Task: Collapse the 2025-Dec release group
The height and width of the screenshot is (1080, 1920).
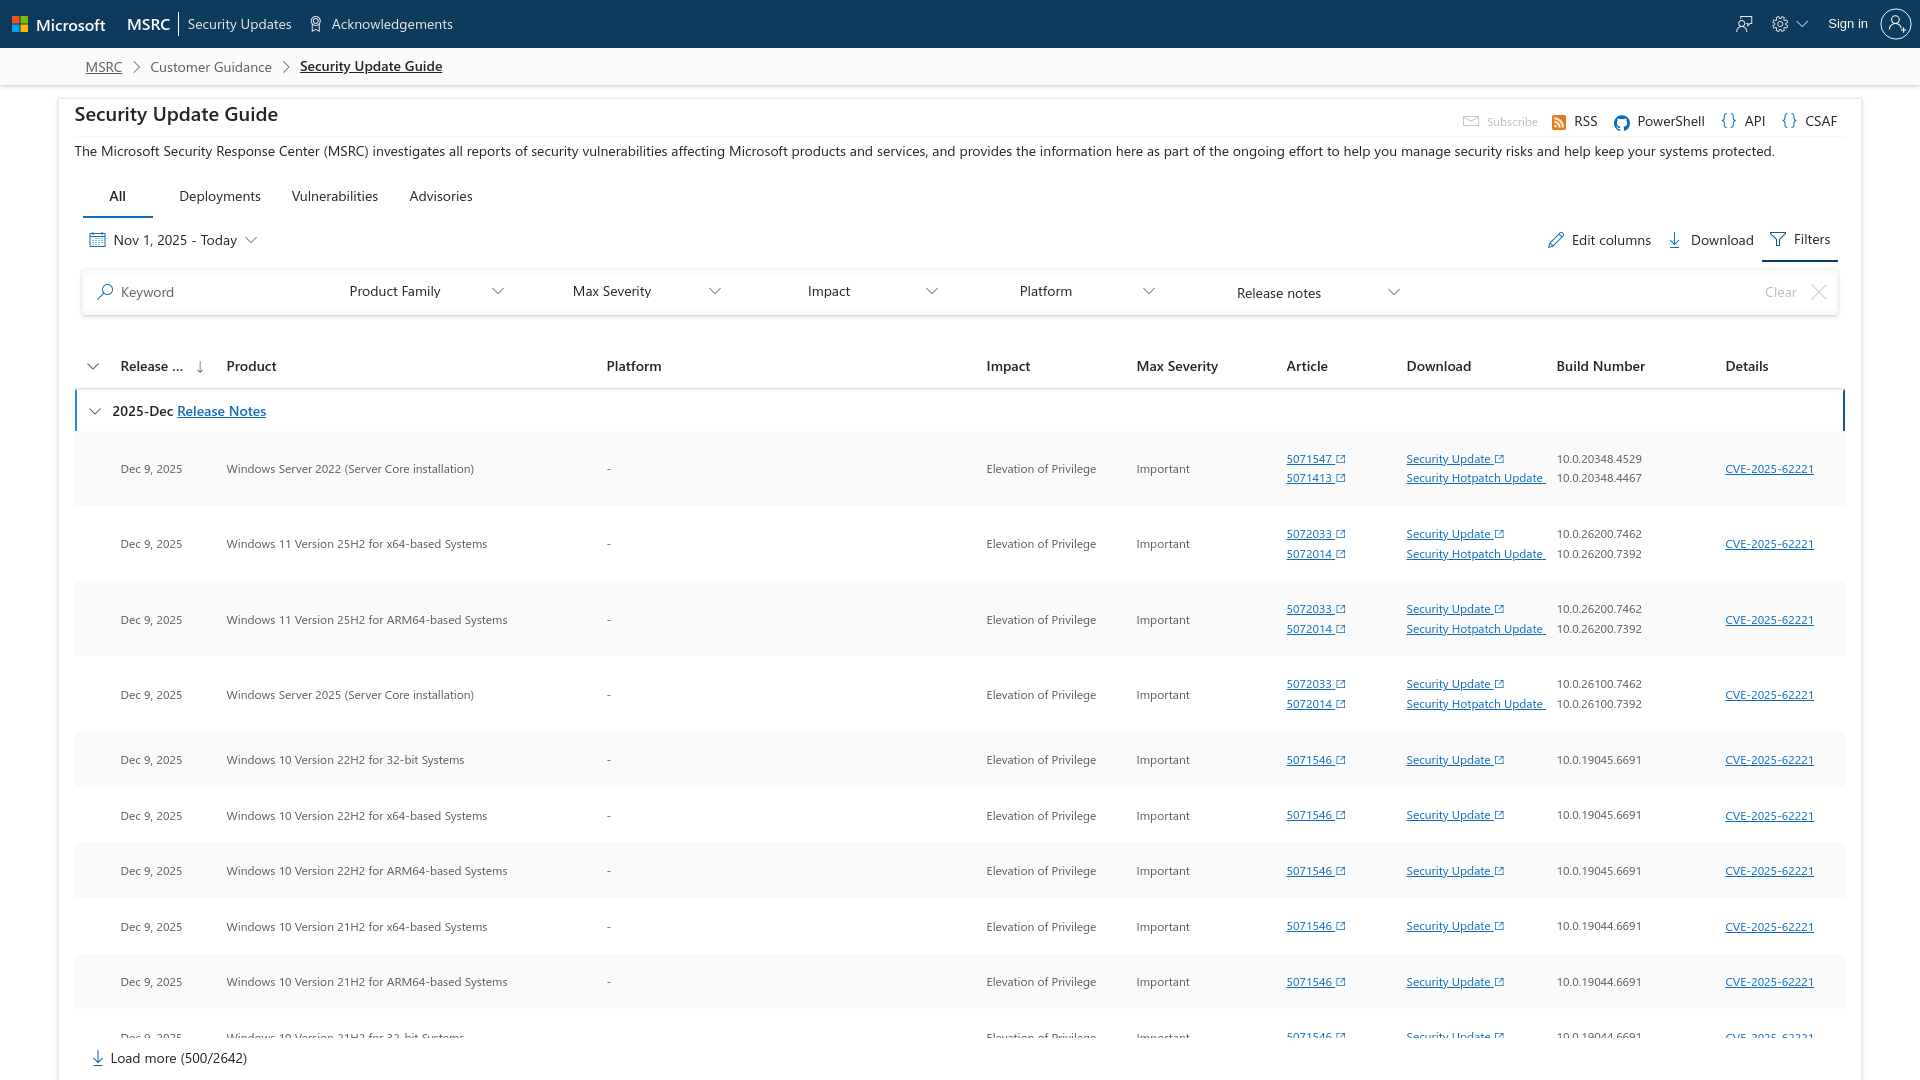Action: coord(95,411)
